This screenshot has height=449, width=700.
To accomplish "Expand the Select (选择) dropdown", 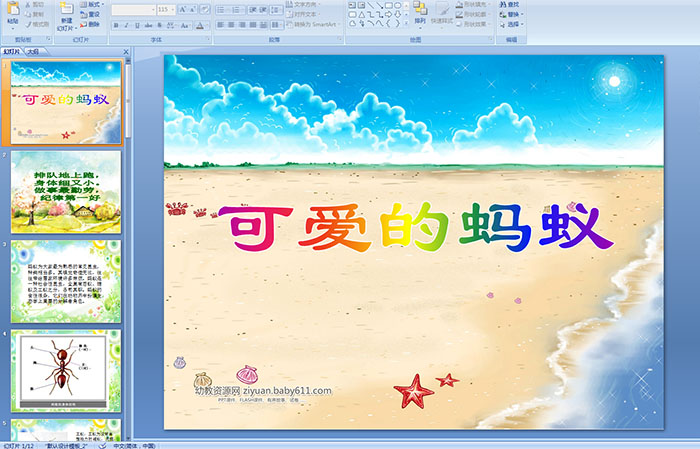I will 511,25.
